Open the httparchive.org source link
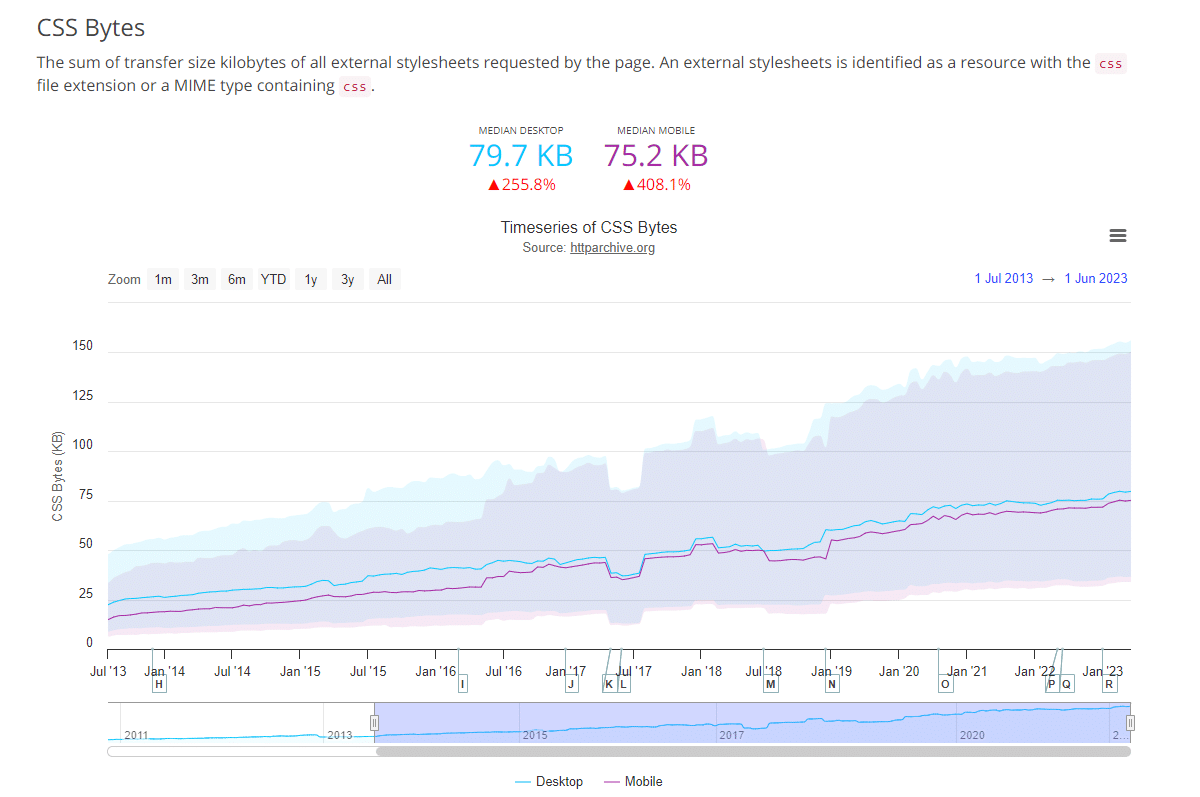 612,248
